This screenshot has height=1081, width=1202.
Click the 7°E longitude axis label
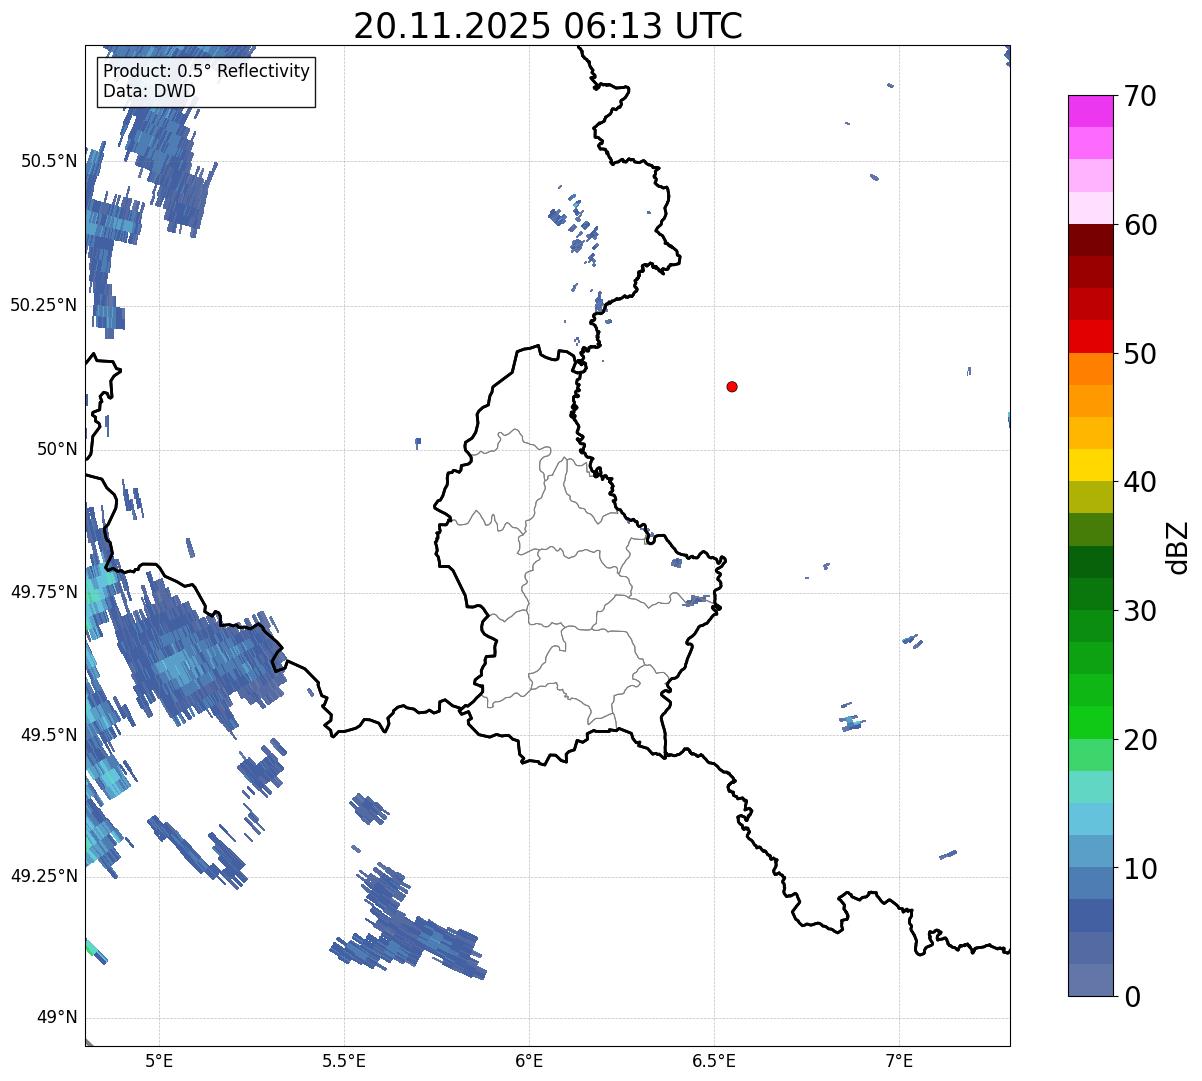[x=899, y=1060]
